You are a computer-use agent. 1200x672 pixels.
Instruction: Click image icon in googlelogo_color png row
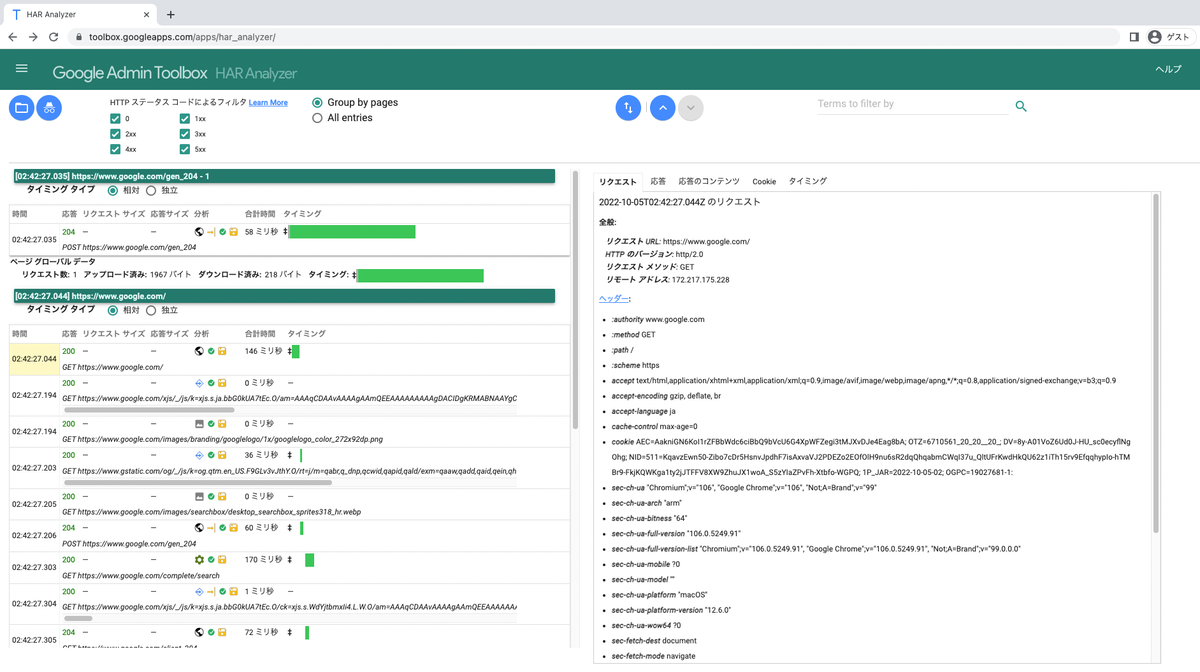[x=199, y=424]
